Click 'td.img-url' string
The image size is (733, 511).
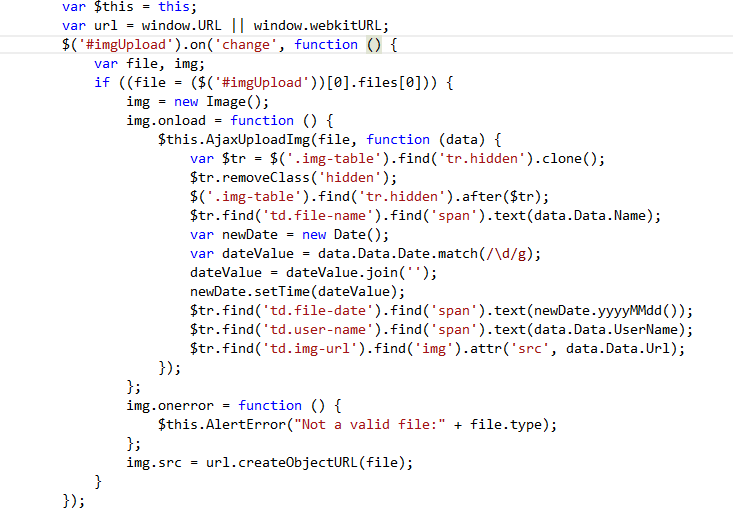coord(306,349)
